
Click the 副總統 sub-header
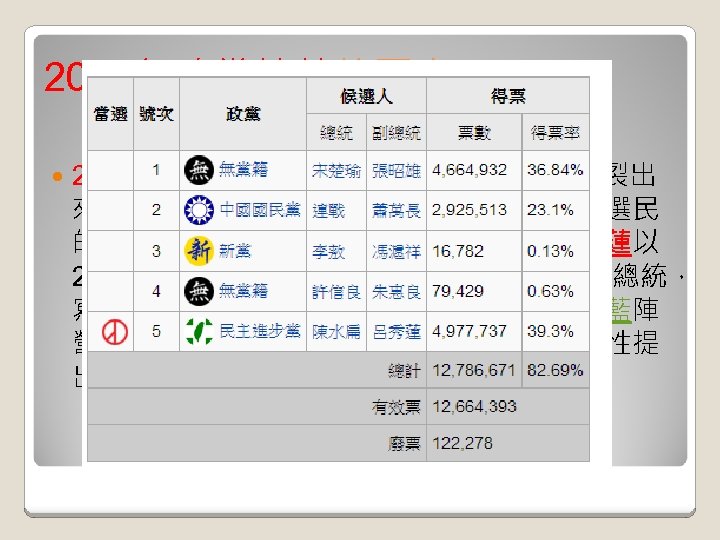(396, 133)
